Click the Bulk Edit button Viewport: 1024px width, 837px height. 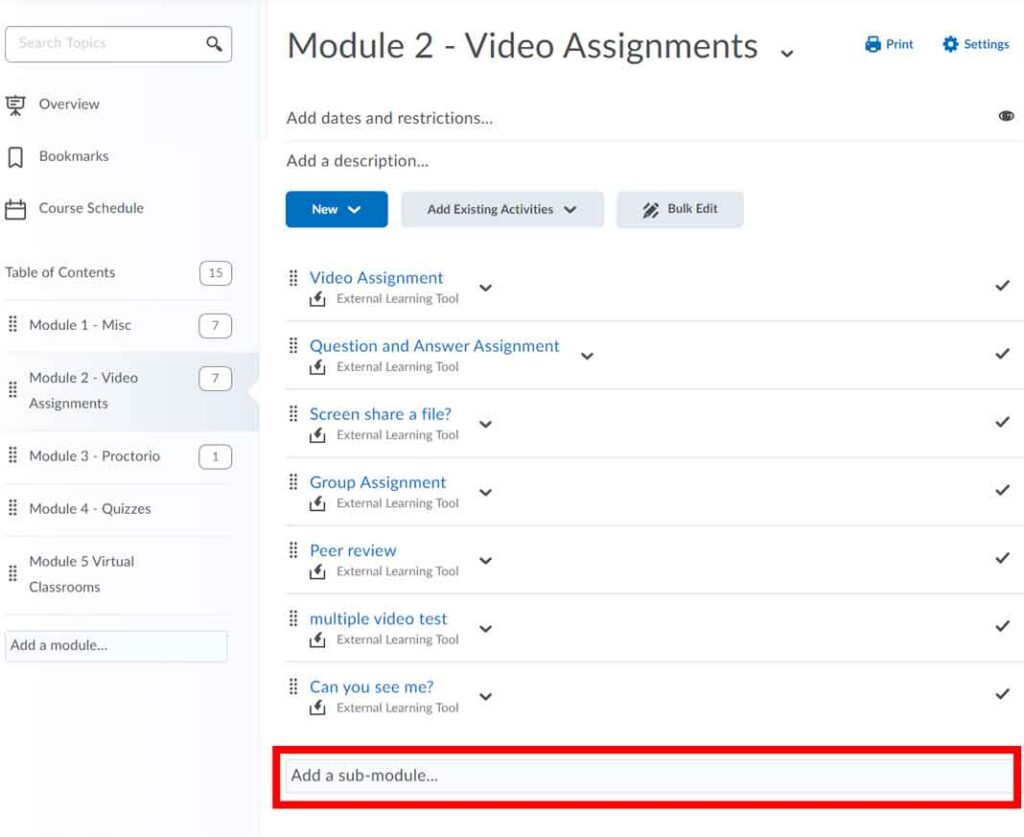pyautogui.click(x=680, y=209)
